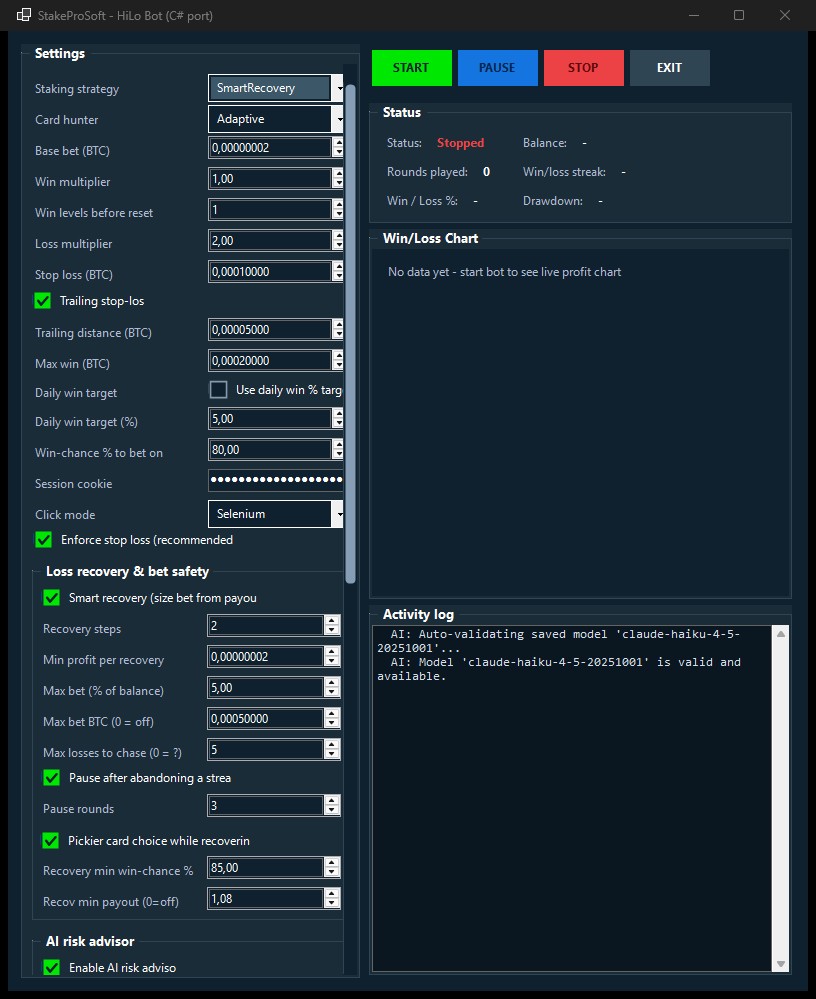Image resolution: width=816 pixels, height=999 pixels.
Task: Click the Recov min payout field
Action: (266, 899)
